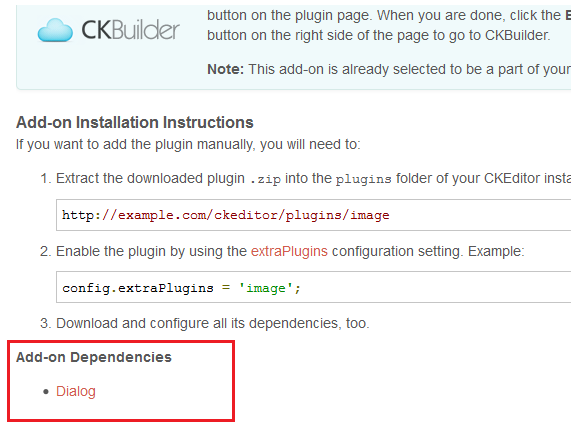Click the example.com plugins URL code box

pos(313,215)
